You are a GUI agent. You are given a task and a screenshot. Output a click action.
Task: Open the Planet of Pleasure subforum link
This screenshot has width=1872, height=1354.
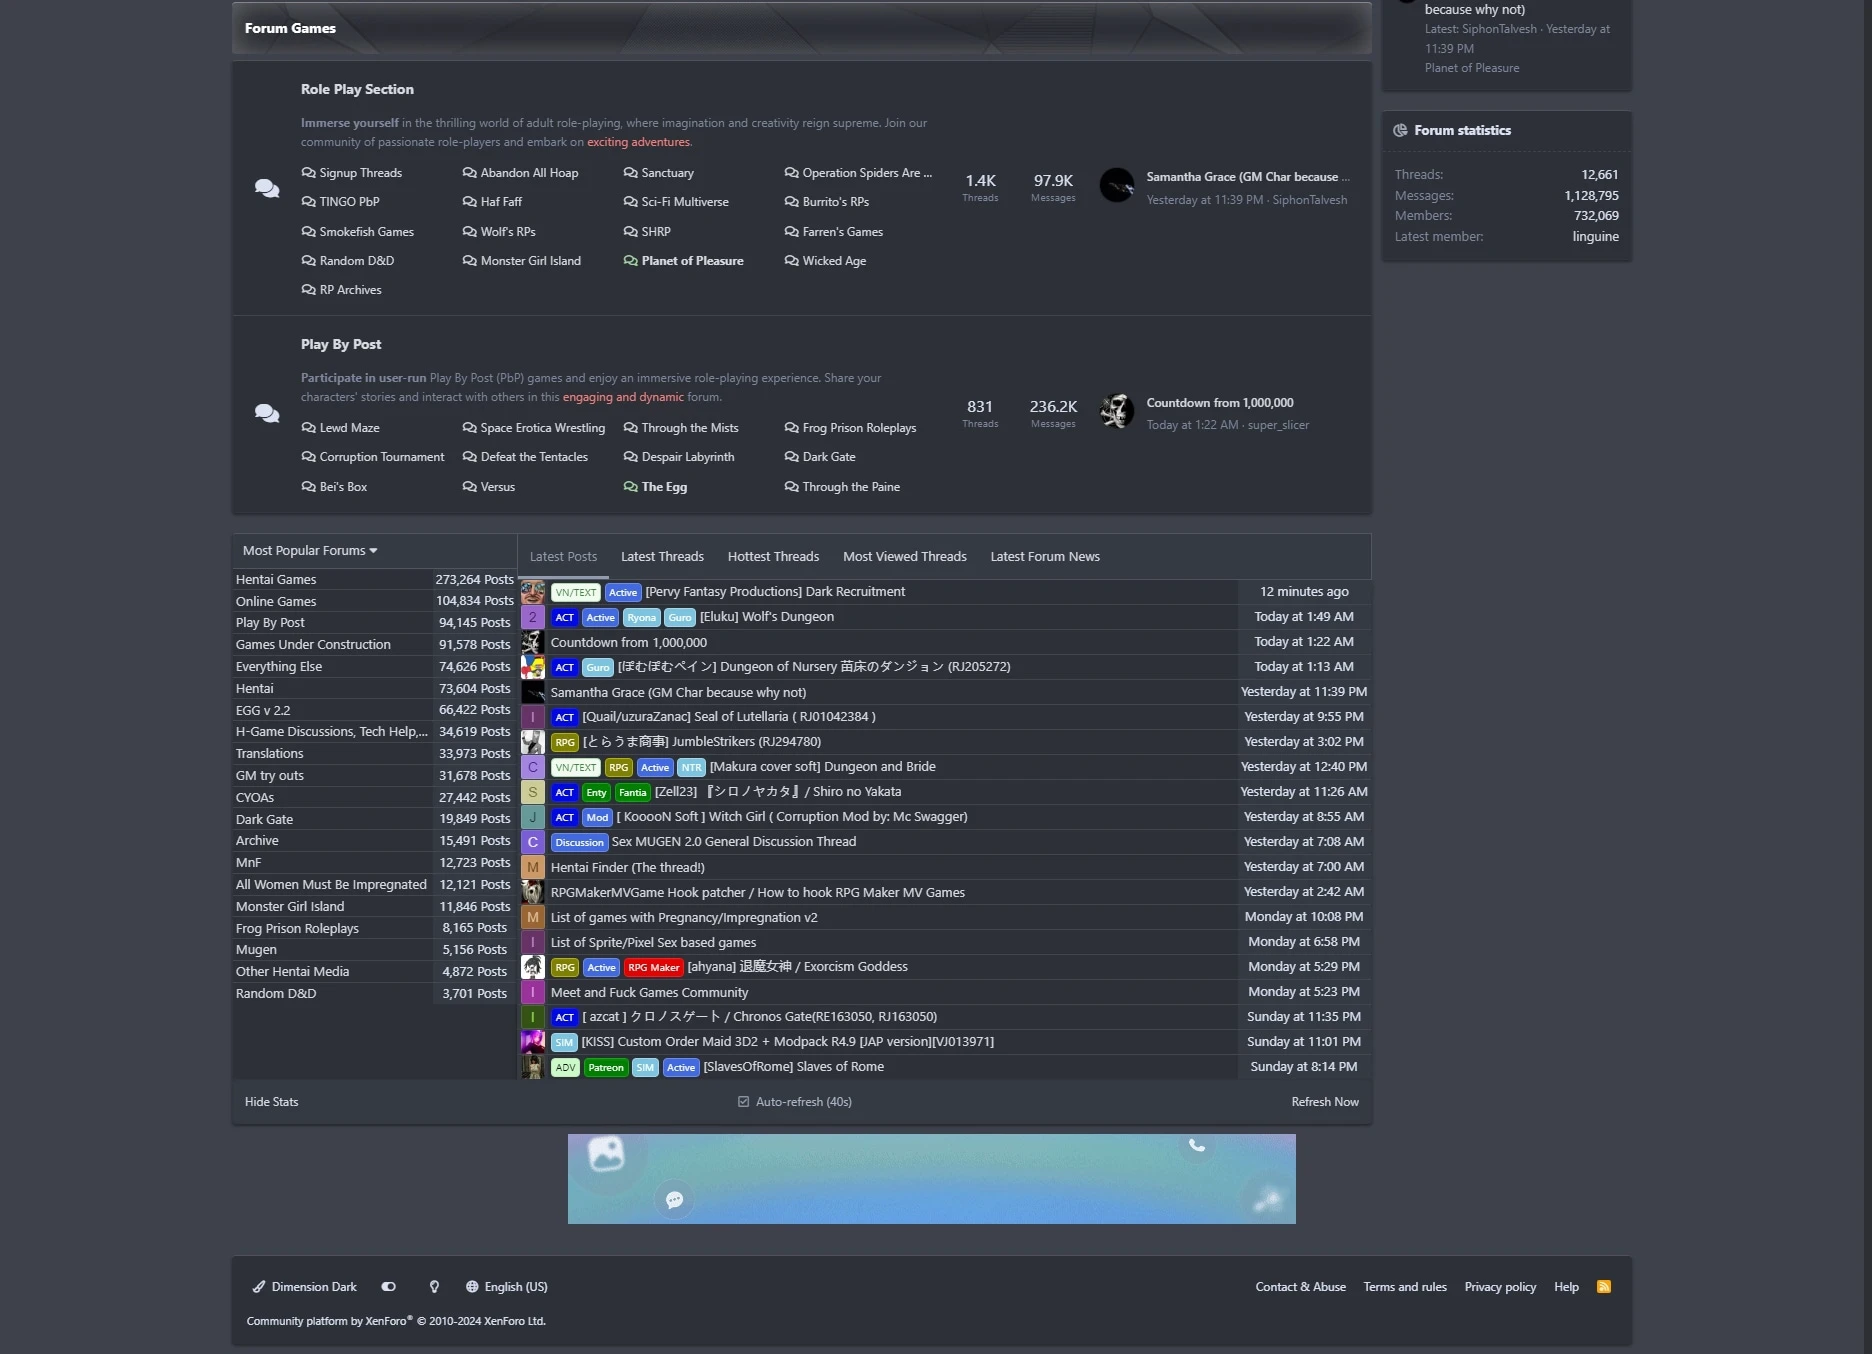pyautogui.click(x=692, y=261)
